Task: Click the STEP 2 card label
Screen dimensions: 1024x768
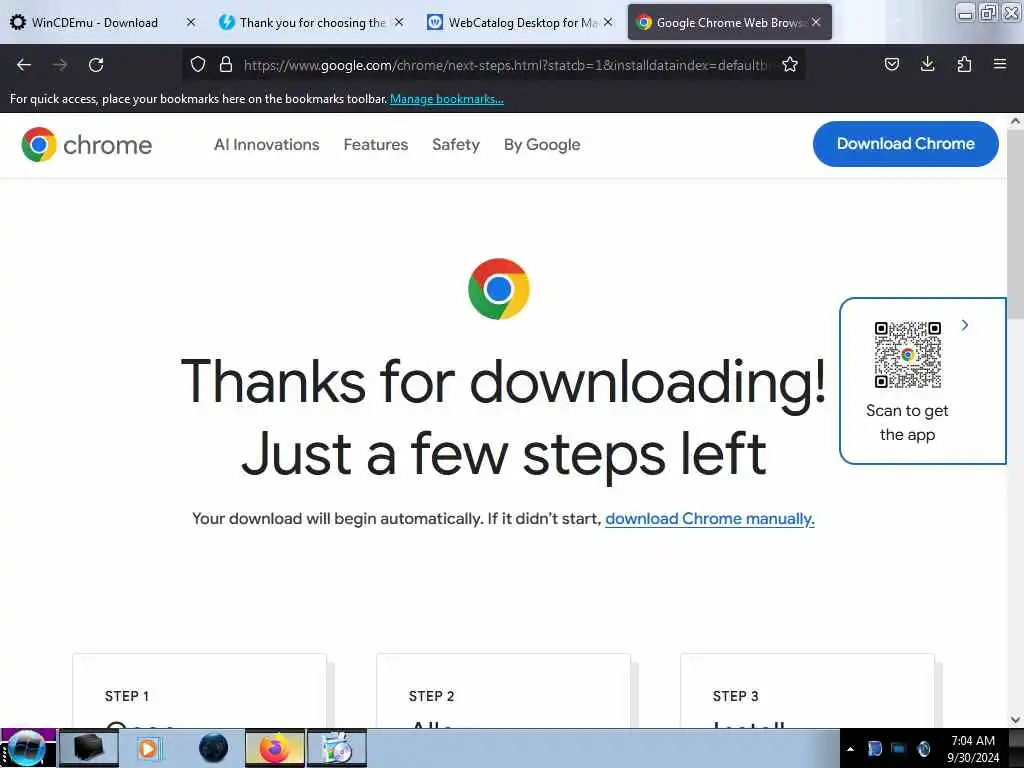Action: [x=432, y=696]
